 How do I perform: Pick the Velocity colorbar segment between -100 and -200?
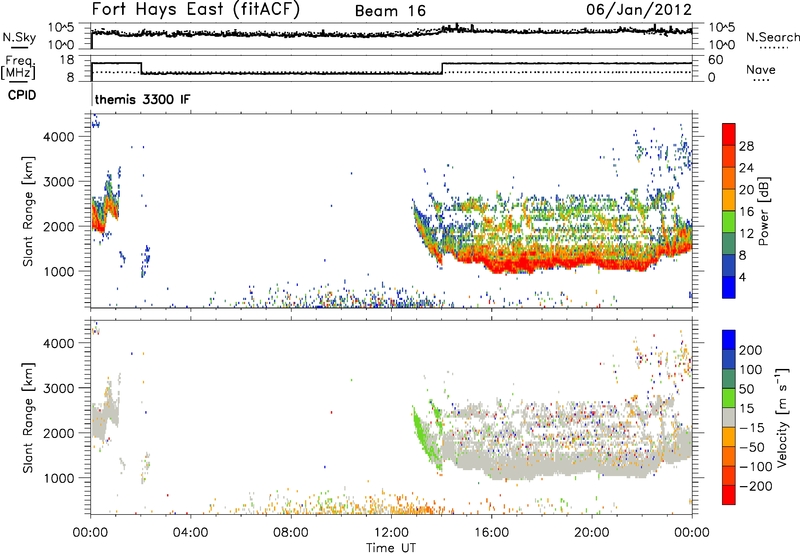tap(729, 475)
